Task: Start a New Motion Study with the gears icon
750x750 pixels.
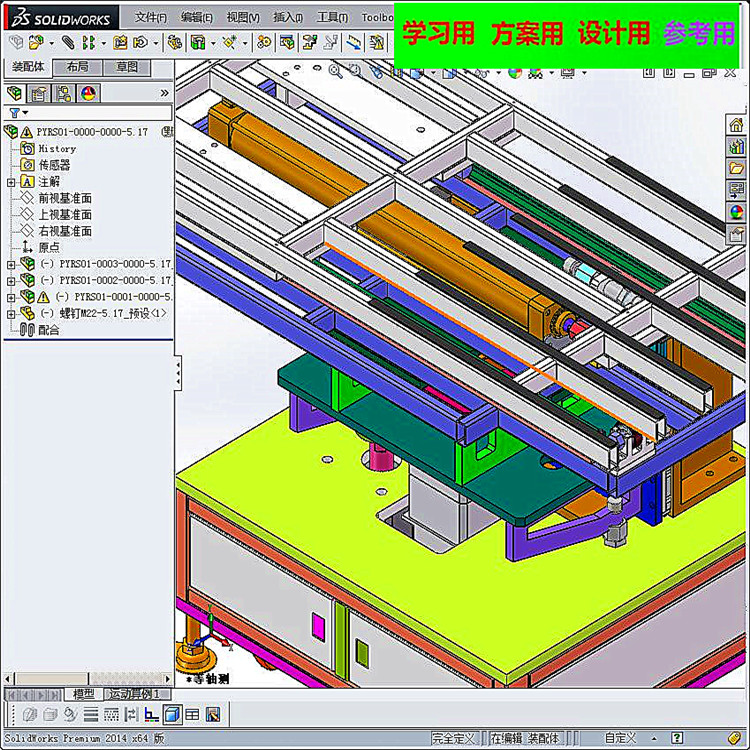Action: [264, 43]
